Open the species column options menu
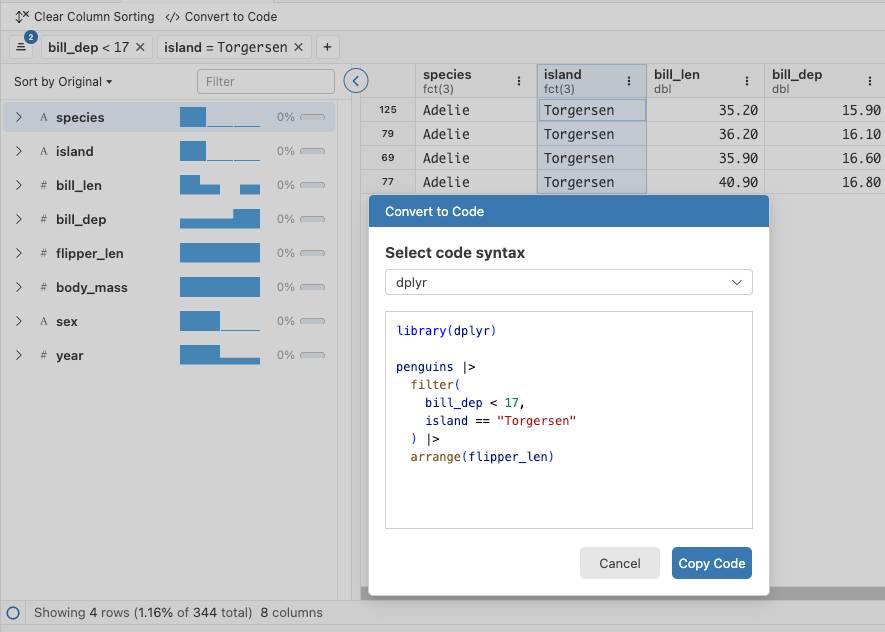The image size is (885, 632). click(x=518, y=81)
